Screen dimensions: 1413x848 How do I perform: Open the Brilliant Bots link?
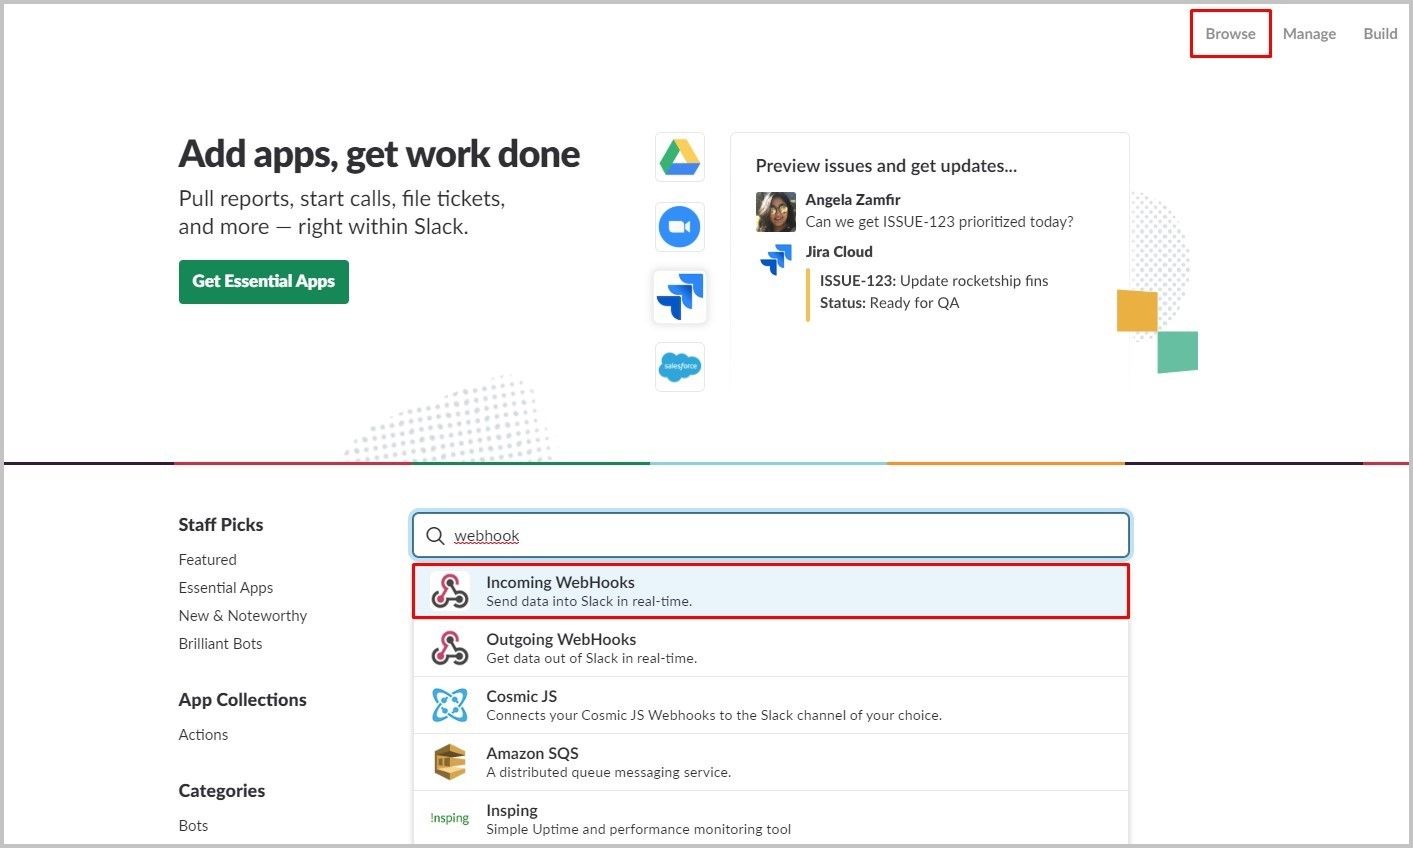[221, 644]
